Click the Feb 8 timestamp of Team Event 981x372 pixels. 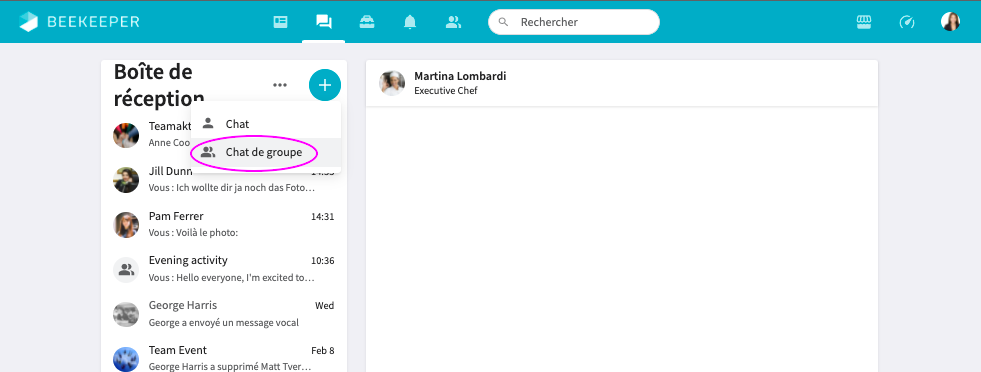coord(323,351)
